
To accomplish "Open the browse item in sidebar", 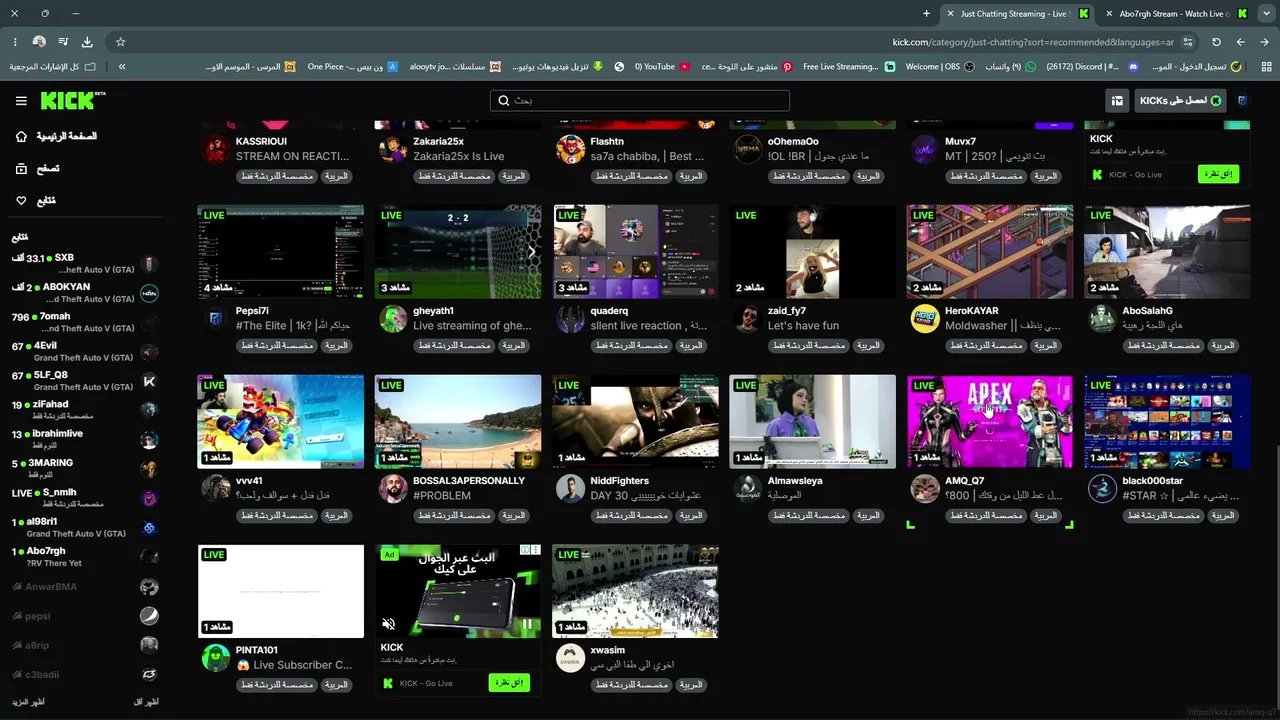I will 40,169.
